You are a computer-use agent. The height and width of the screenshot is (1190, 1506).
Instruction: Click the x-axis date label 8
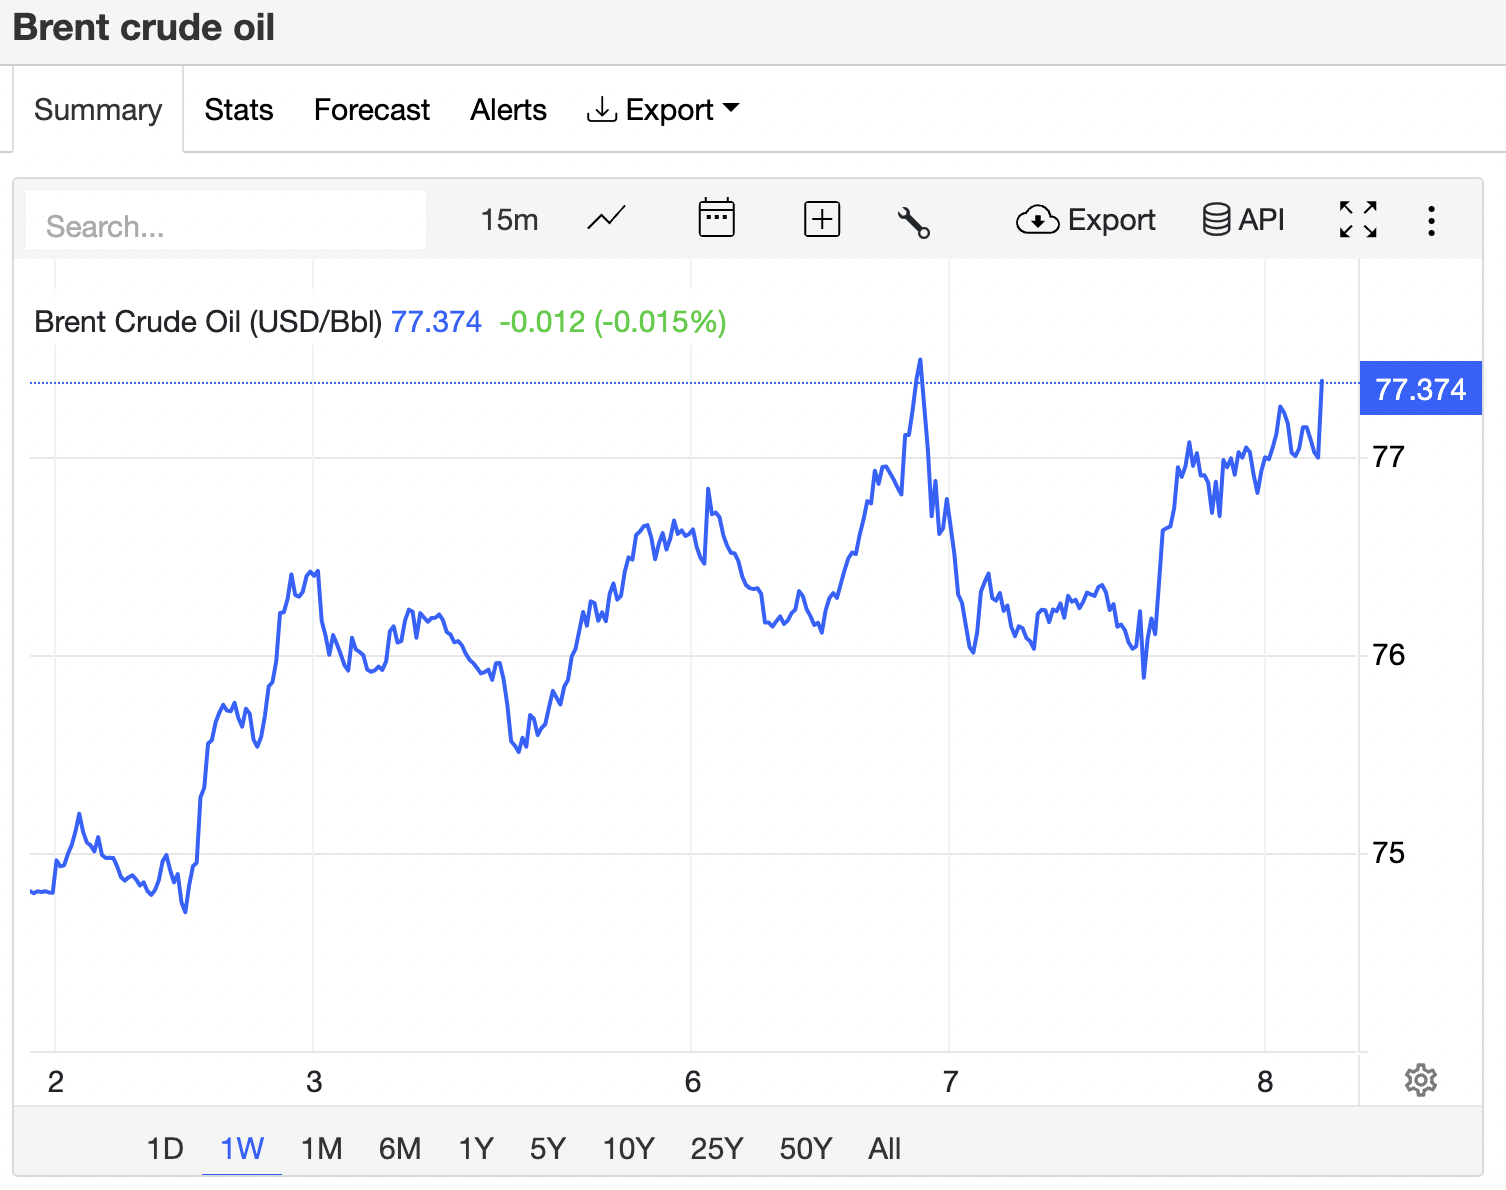[1265, 1082]
